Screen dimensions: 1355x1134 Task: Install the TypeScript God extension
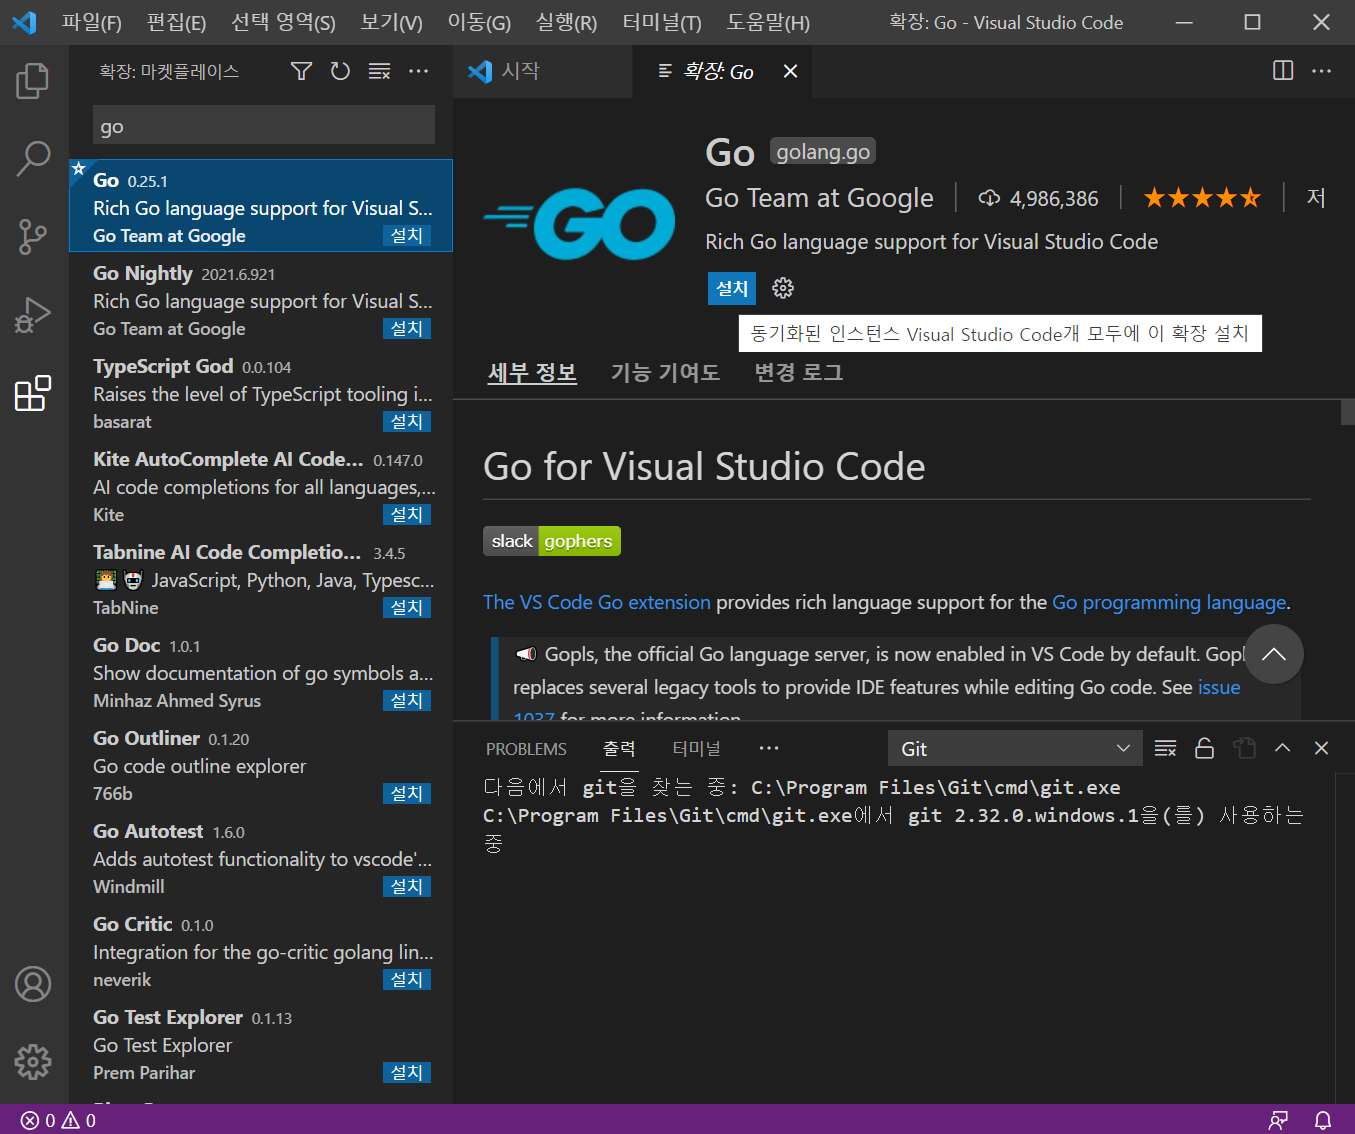point(407,422)
